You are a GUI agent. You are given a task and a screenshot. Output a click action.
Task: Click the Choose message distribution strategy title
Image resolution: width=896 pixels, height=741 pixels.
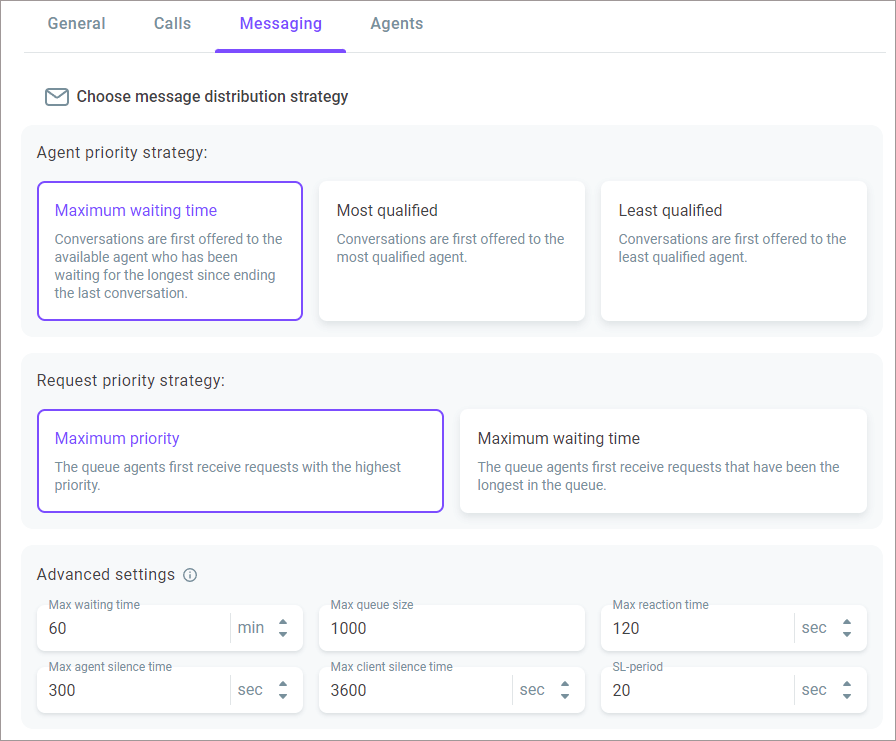coord(212,97)
